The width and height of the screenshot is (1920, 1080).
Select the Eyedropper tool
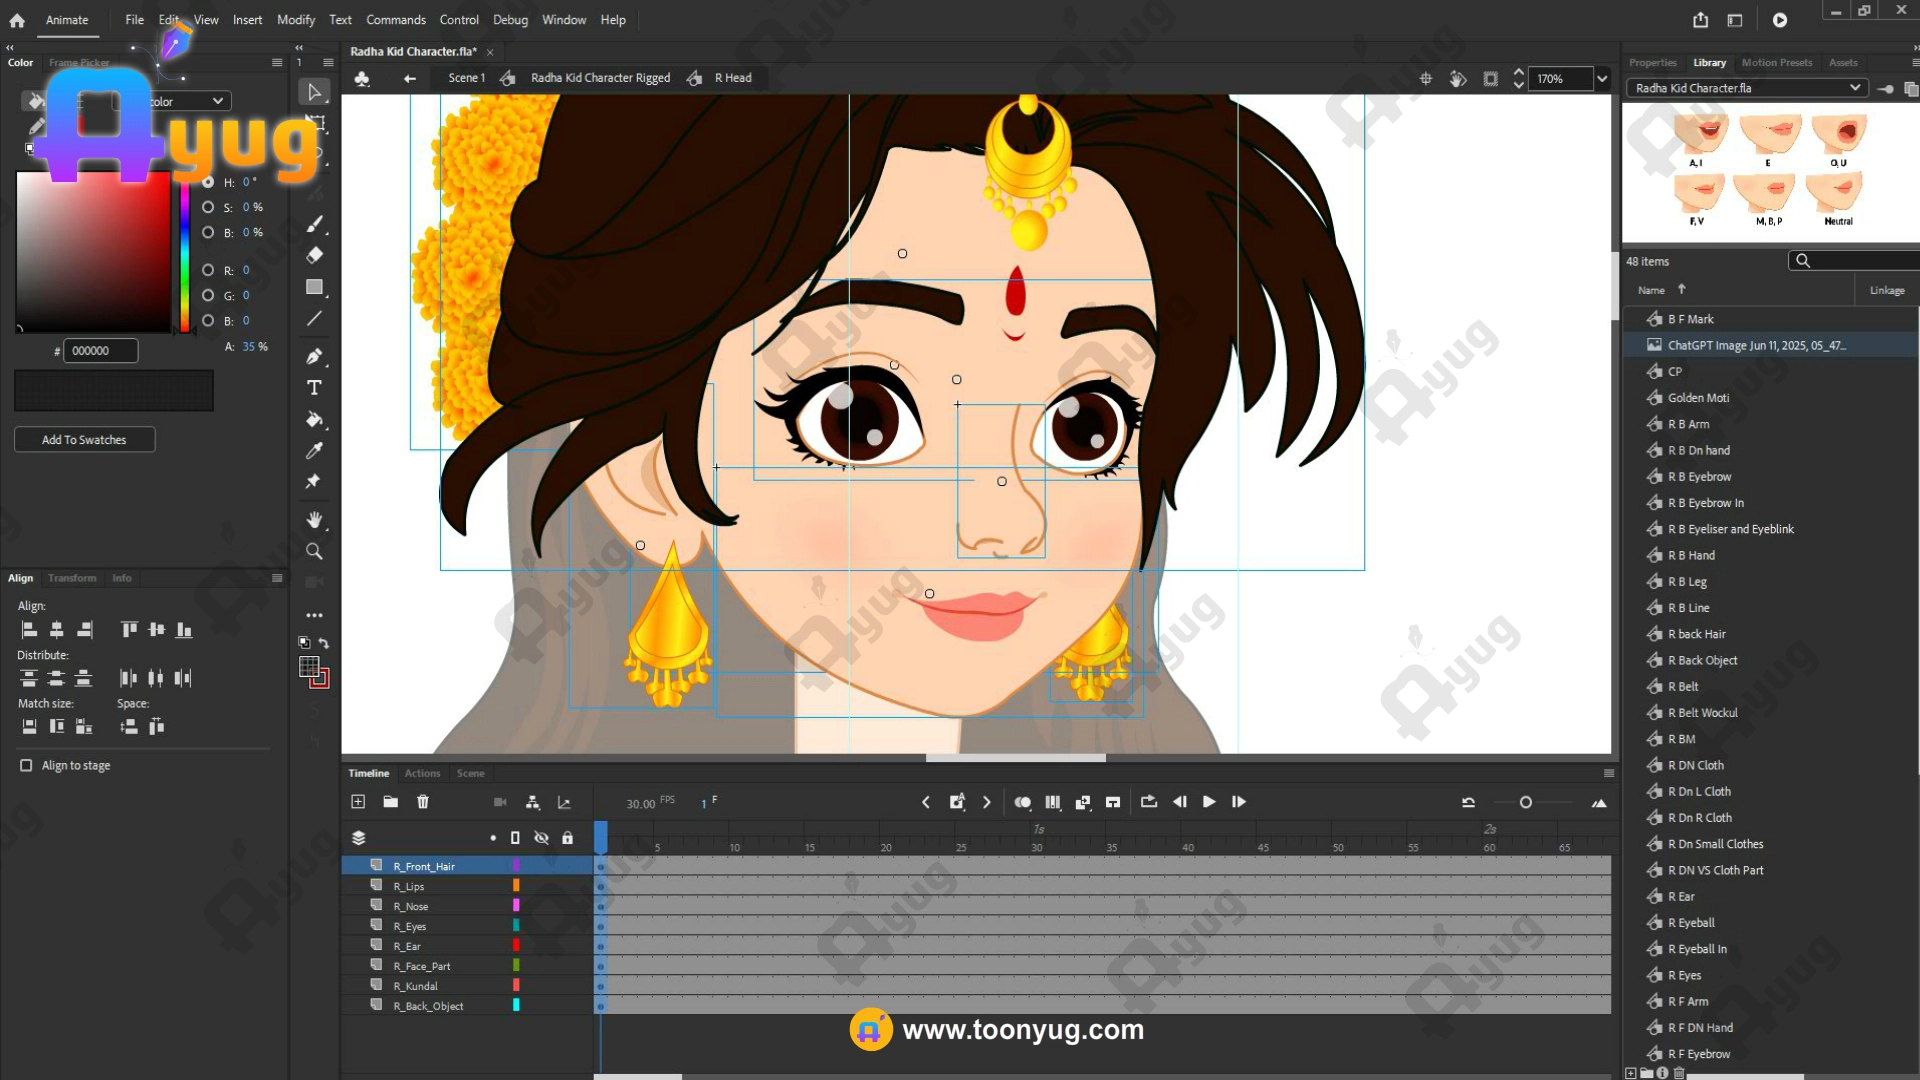(314, 451)
